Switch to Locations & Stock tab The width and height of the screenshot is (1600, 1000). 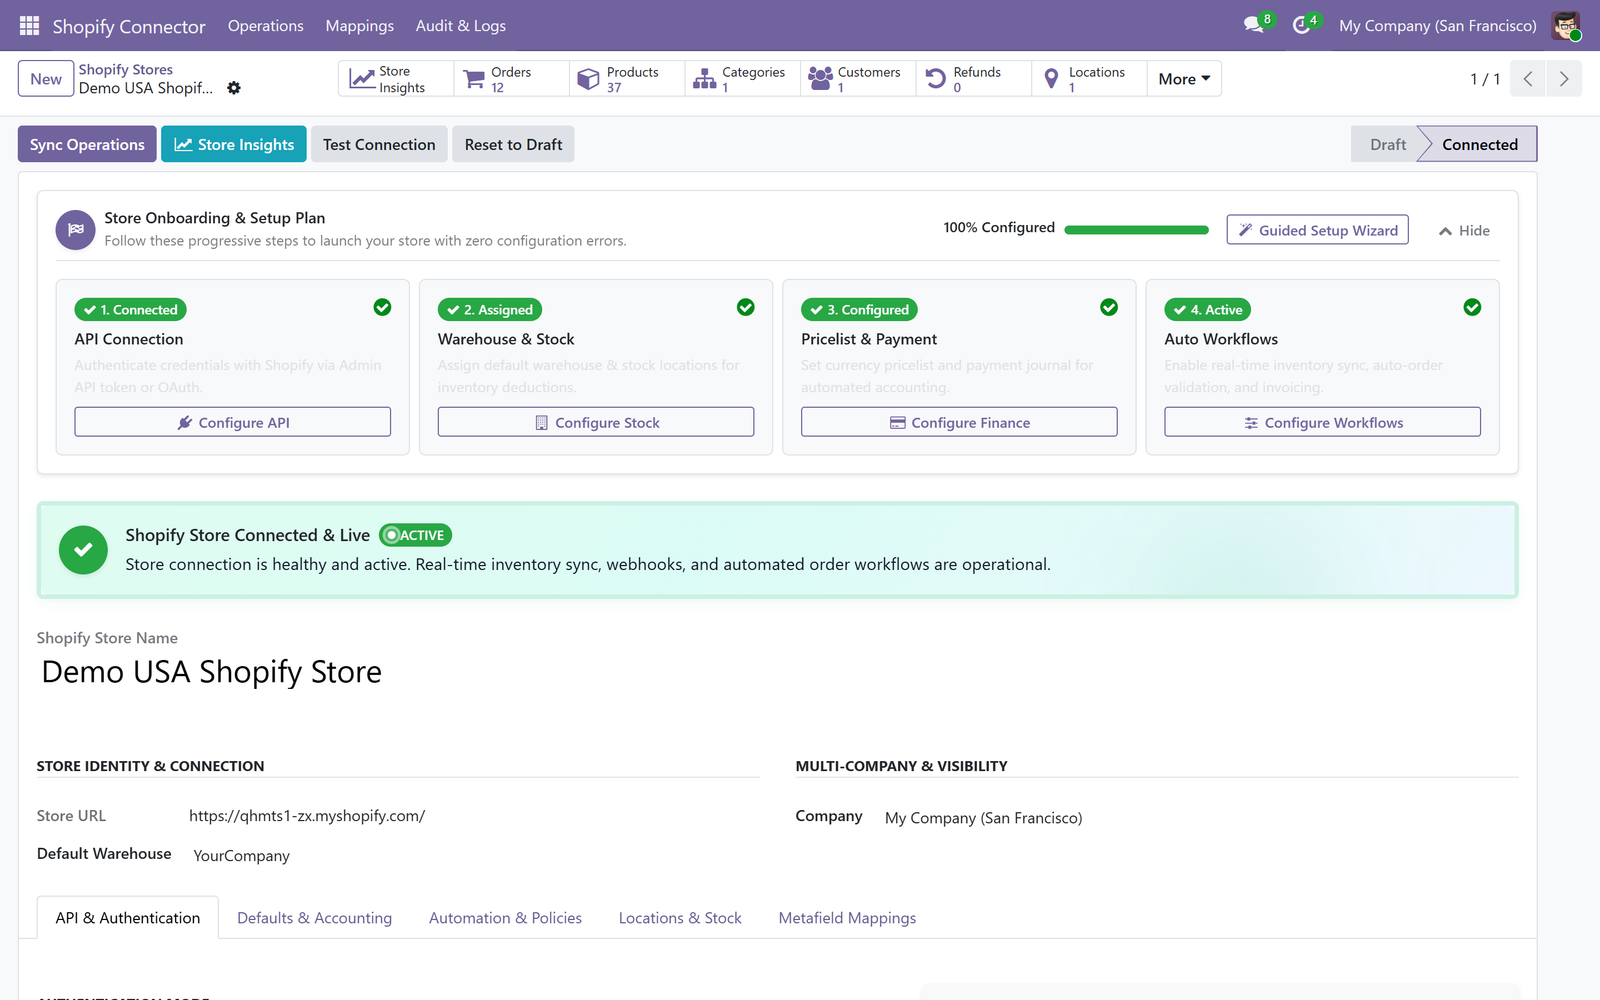(x=680, y=917)
